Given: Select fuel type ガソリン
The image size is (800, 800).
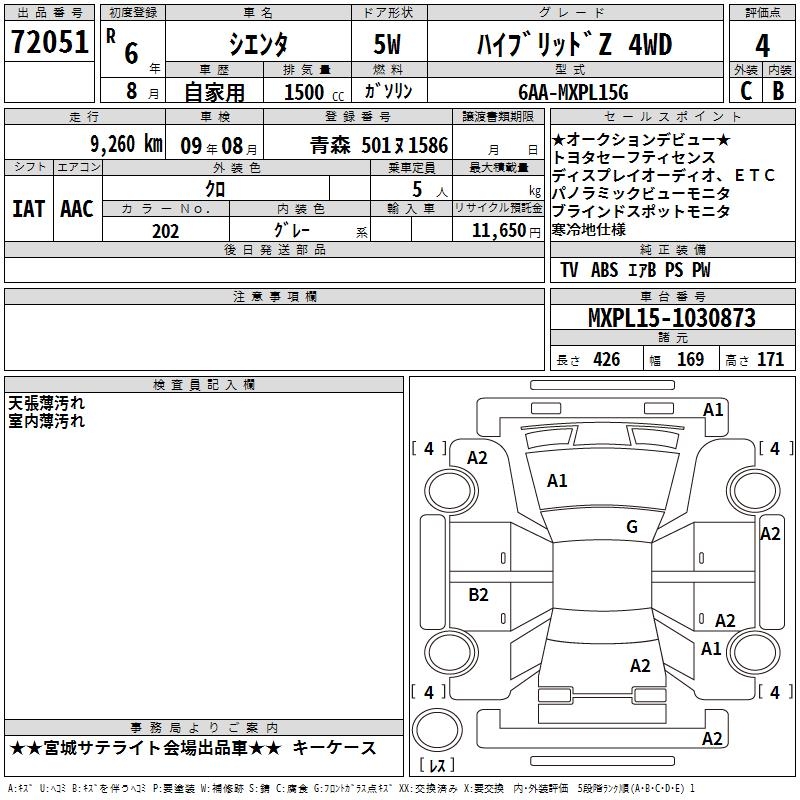Looking at the screenshot, I should [x=388, y=91].
